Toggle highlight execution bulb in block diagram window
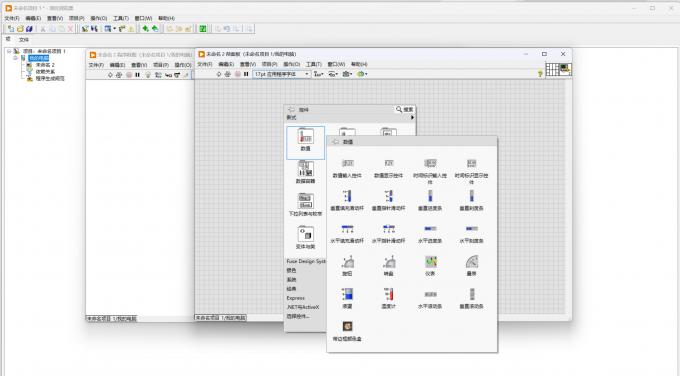Screen dimensions: 680x376 148,75
